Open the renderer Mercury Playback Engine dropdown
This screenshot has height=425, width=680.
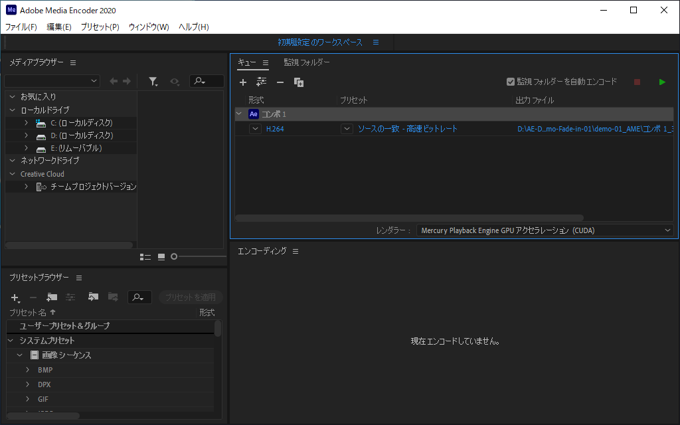pos(545,230)
